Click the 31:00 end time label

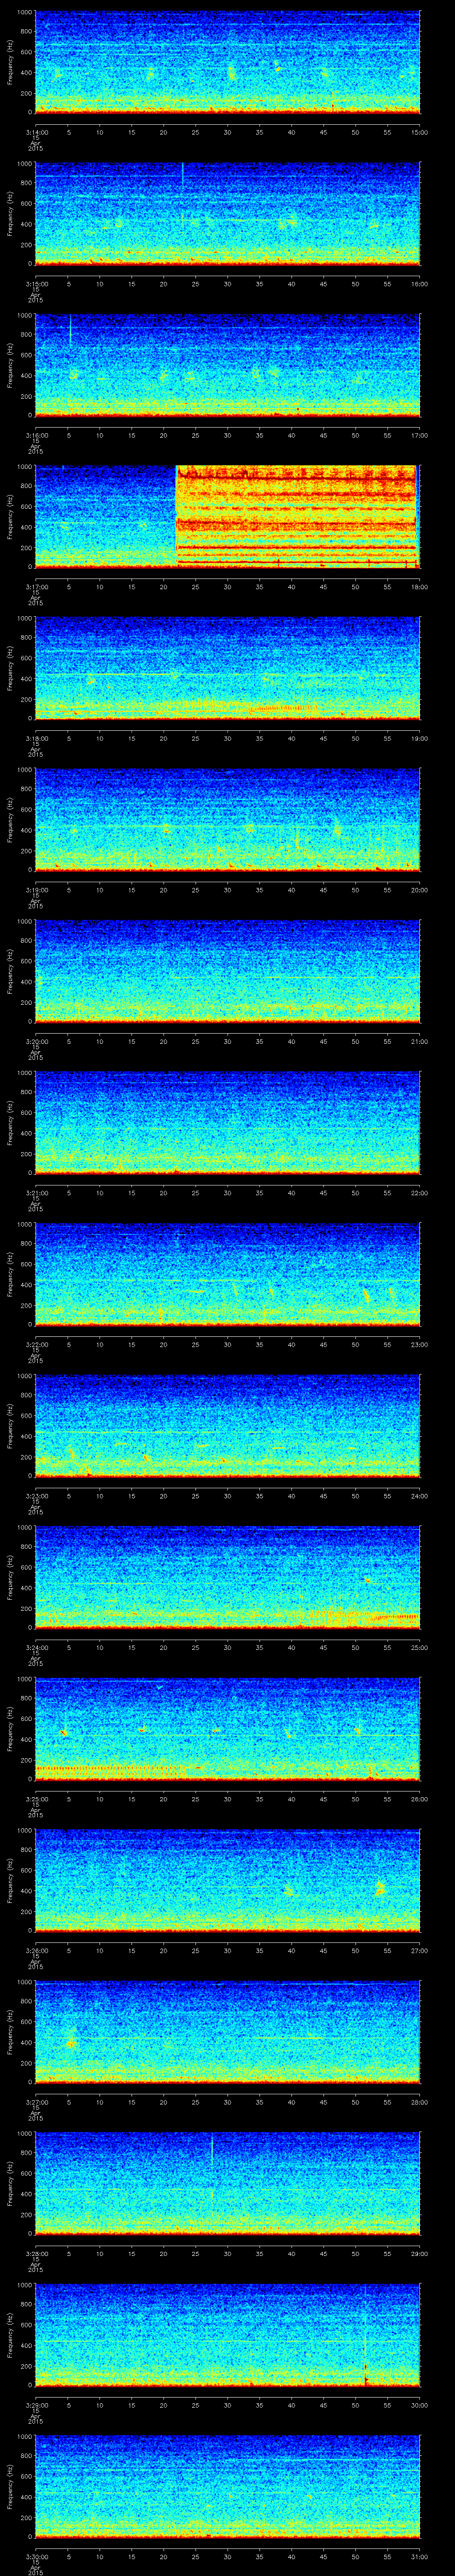[419, 2556]
